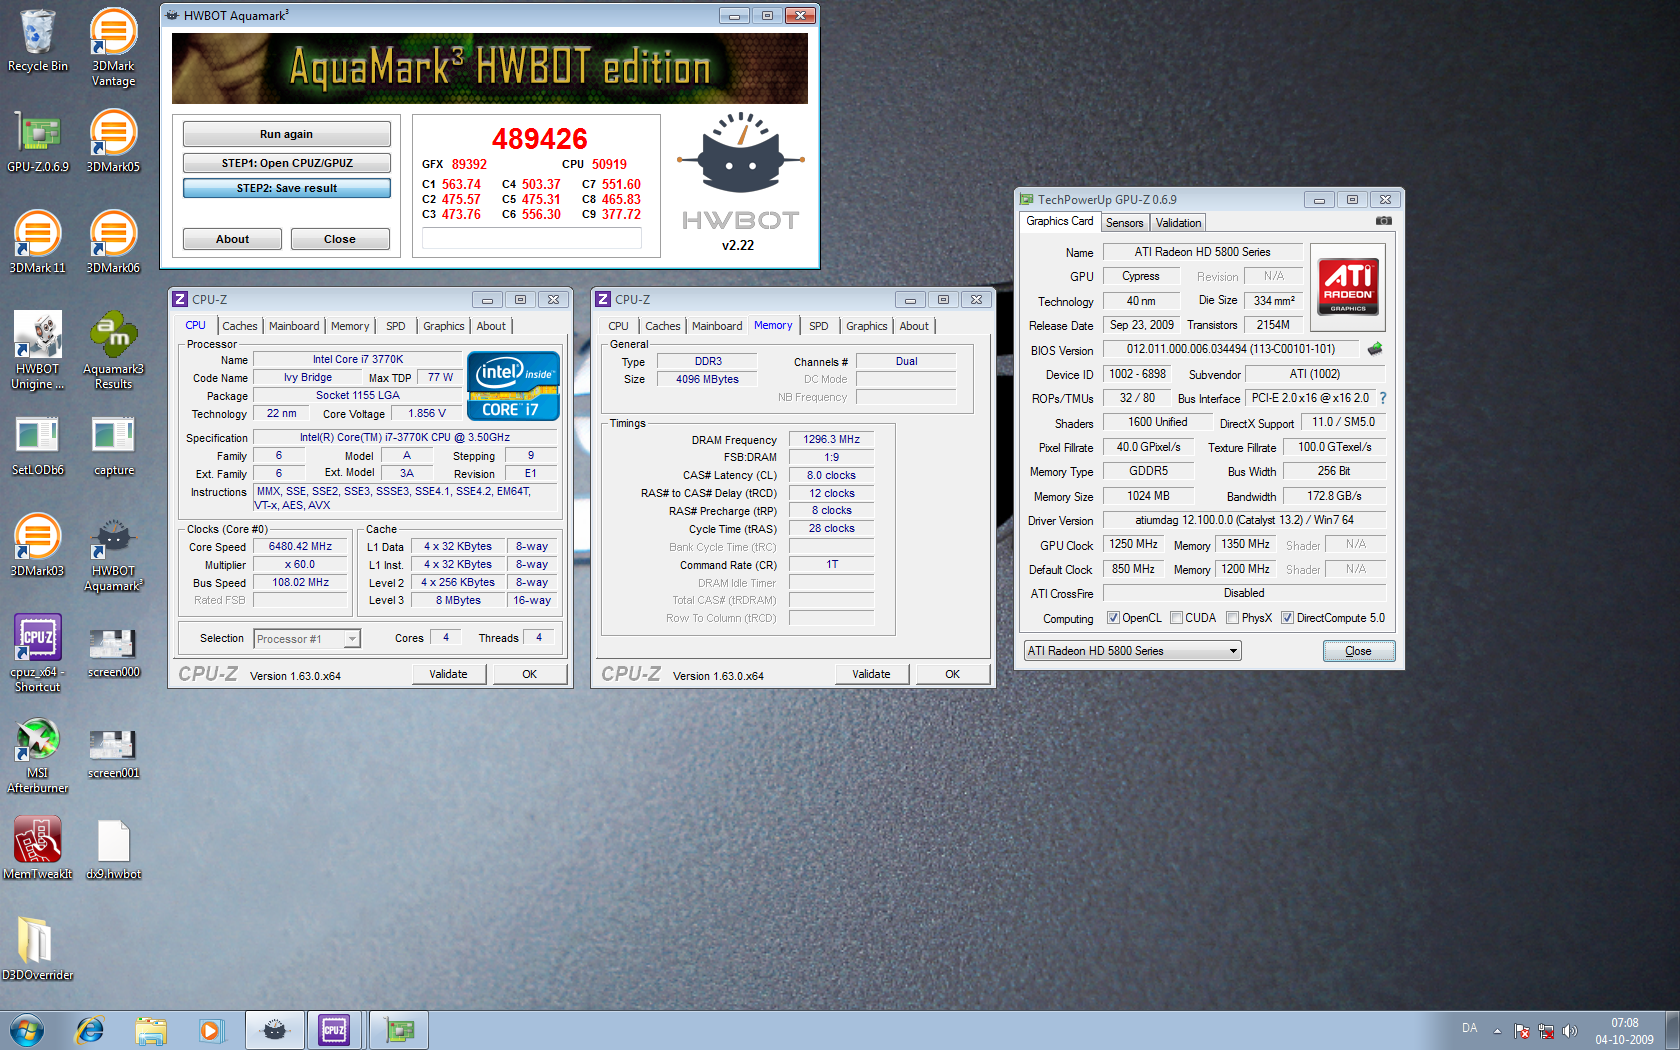Switch to Validation tab in GPU-Z
1680x1050 pixels.
1178,223
